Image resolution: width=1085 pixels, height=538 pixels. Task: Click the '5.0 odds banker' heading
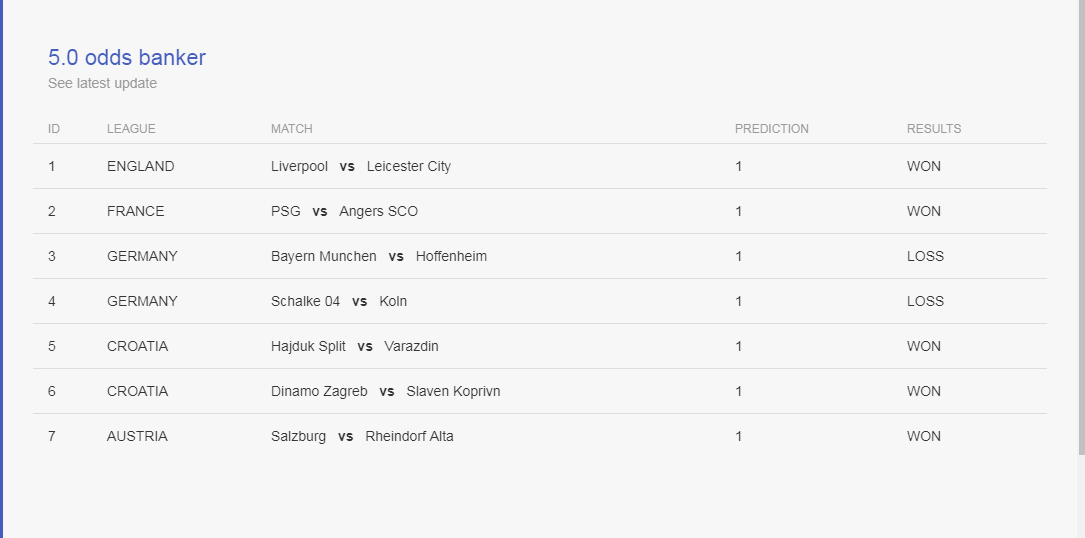127,57
